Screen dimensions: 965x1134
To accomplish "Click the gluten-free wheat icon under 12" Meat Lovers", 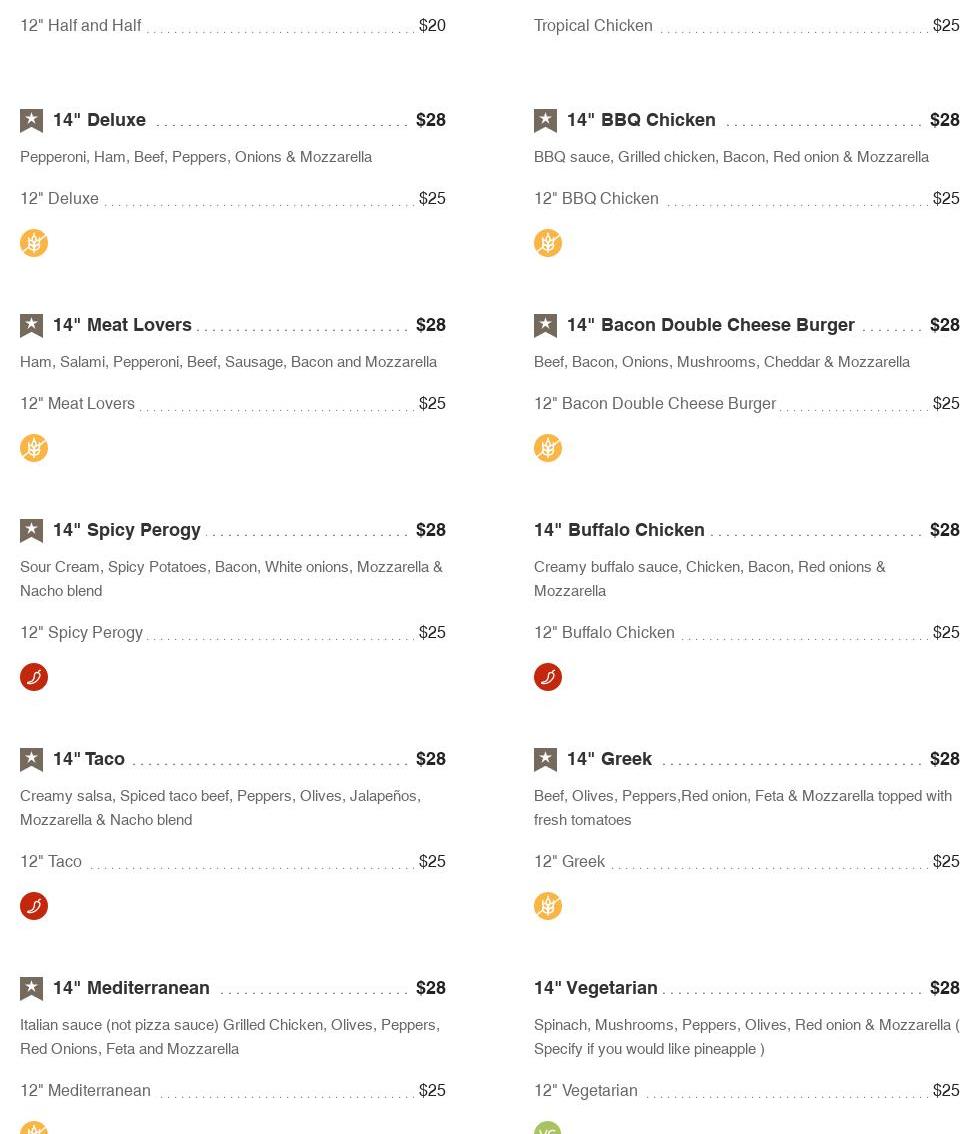I will click(34, 448).
